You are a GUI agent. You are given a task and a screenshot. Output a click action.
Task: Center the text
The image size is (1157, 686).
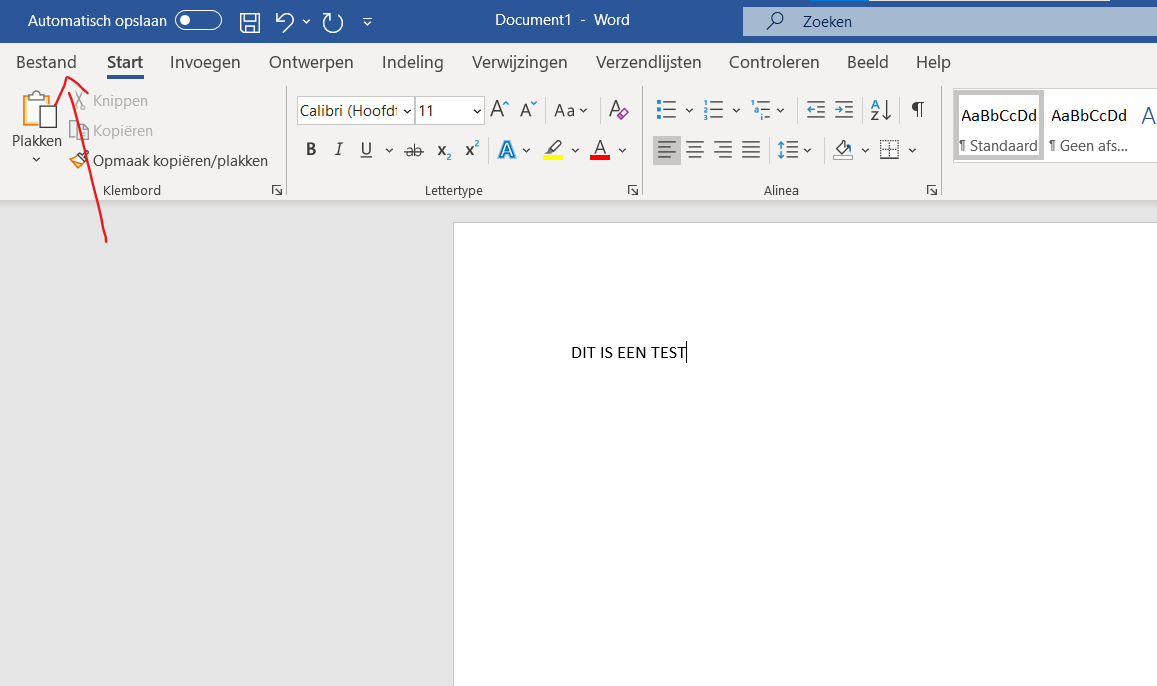[x=695, y=150]
